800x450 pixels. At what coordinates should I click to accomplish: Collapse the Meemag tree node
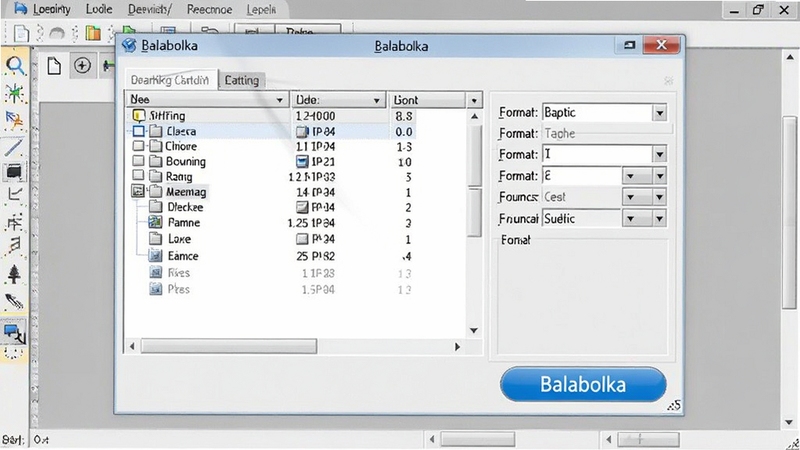(x=138, y=191)
